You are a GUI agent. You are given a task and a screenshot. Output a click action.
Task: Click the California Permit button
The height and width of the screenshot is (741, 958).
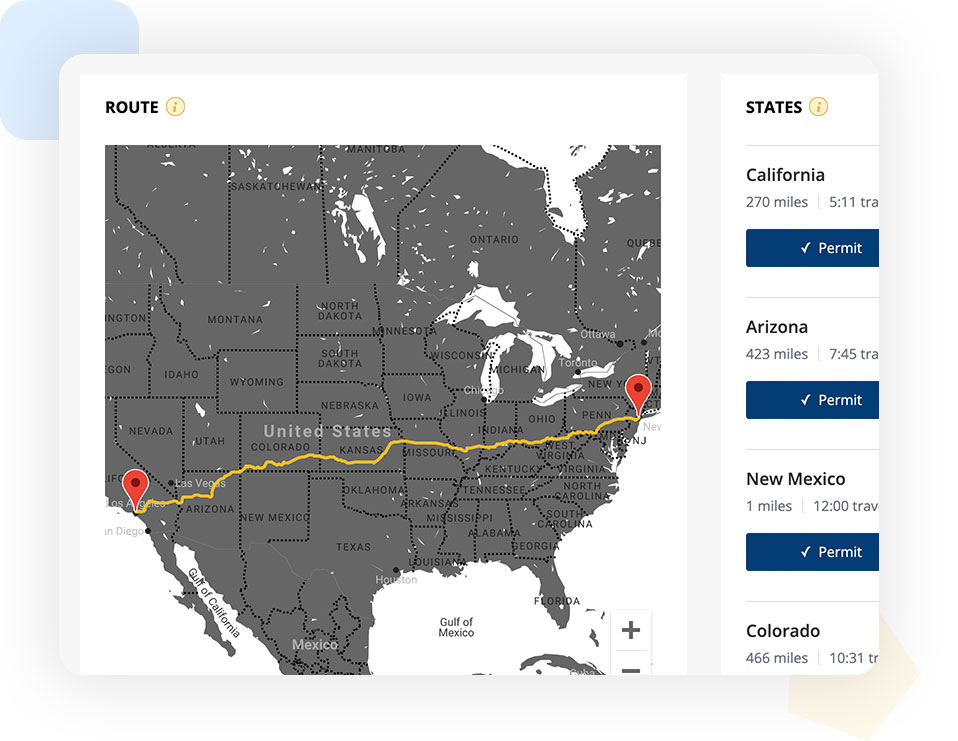click(812, 248)
